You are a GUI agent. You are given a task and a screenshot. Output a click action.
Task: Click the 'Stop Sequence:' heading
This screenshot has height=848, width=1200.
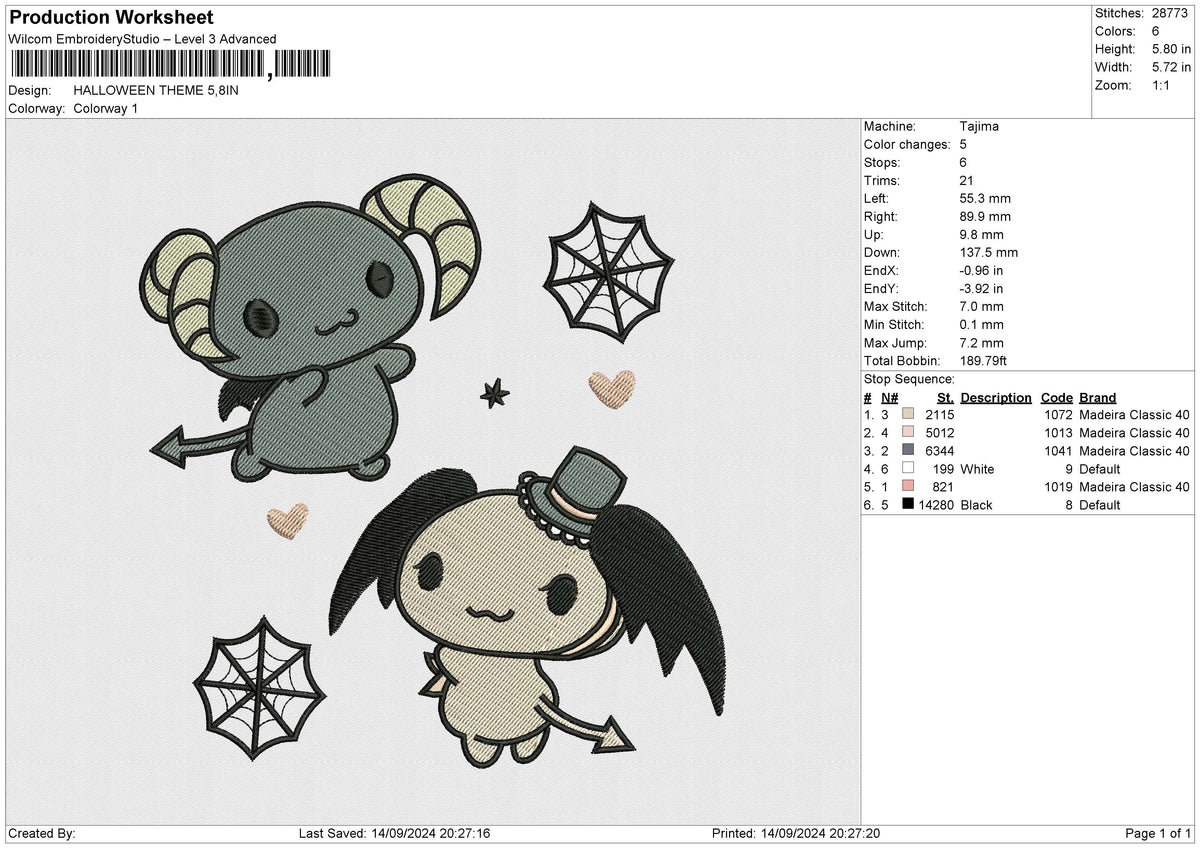pyautogui.click(x=909, y=379)
